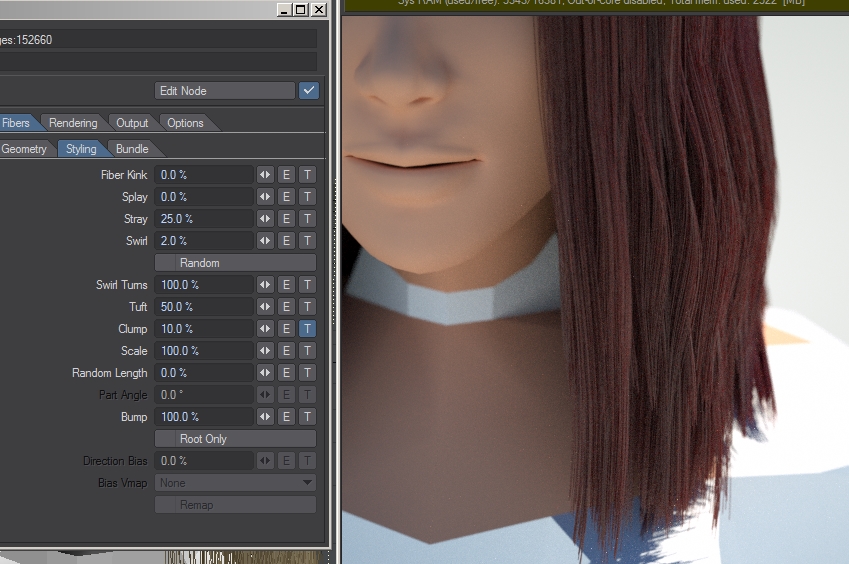
Task: Click the Fiber Kink slider arrows
Action: [265, 175]
